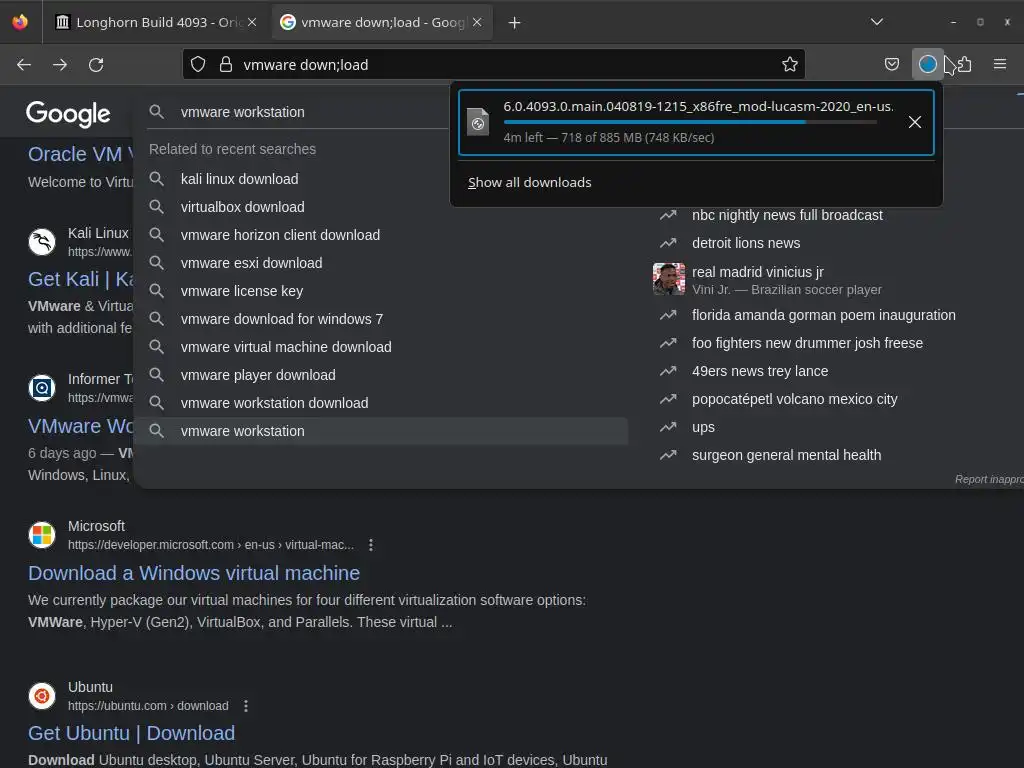Open Download a Windows virtual machine result

tap(194, 573)
